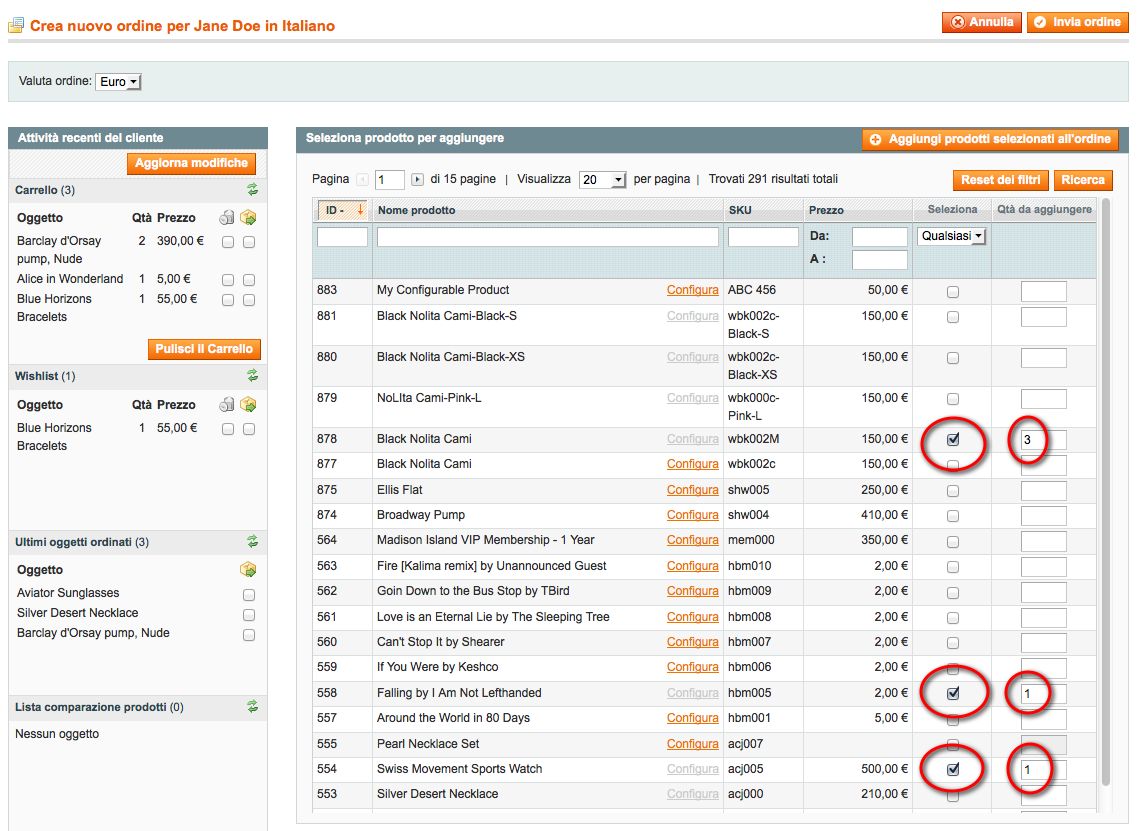Image resolution: width=1144 pixels, height=831 pixels.
Task: Open the Qualsiasi filter dropdown in Seleziona column
Action: tap(951, 236)
